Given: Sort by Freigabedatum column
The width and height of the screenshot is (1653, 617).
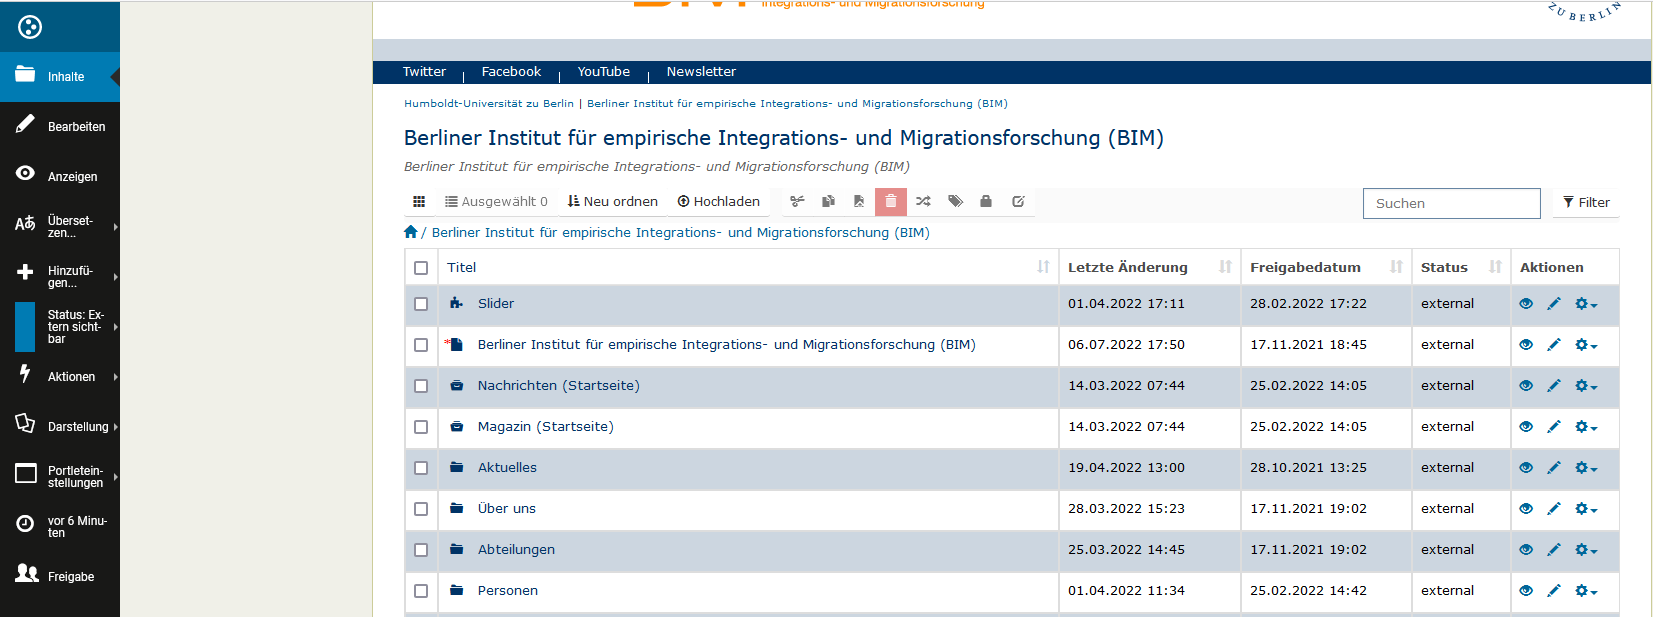Looking at the screenshot, I should click(x=1327, y=267).
